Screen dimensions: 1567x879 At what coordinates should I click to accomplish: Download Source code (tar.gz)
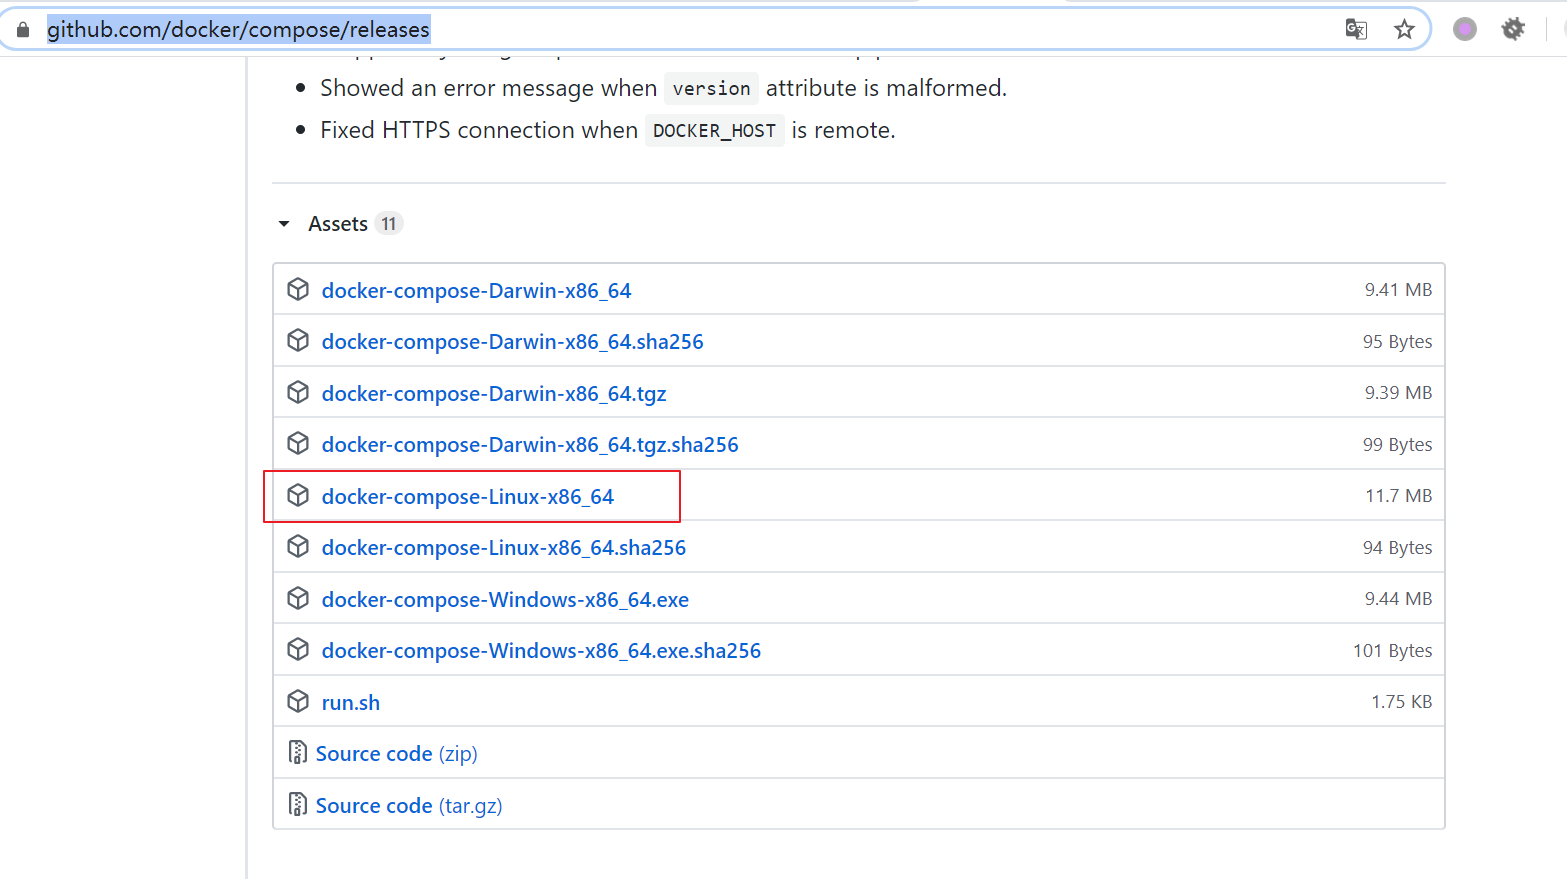(408, 806)
